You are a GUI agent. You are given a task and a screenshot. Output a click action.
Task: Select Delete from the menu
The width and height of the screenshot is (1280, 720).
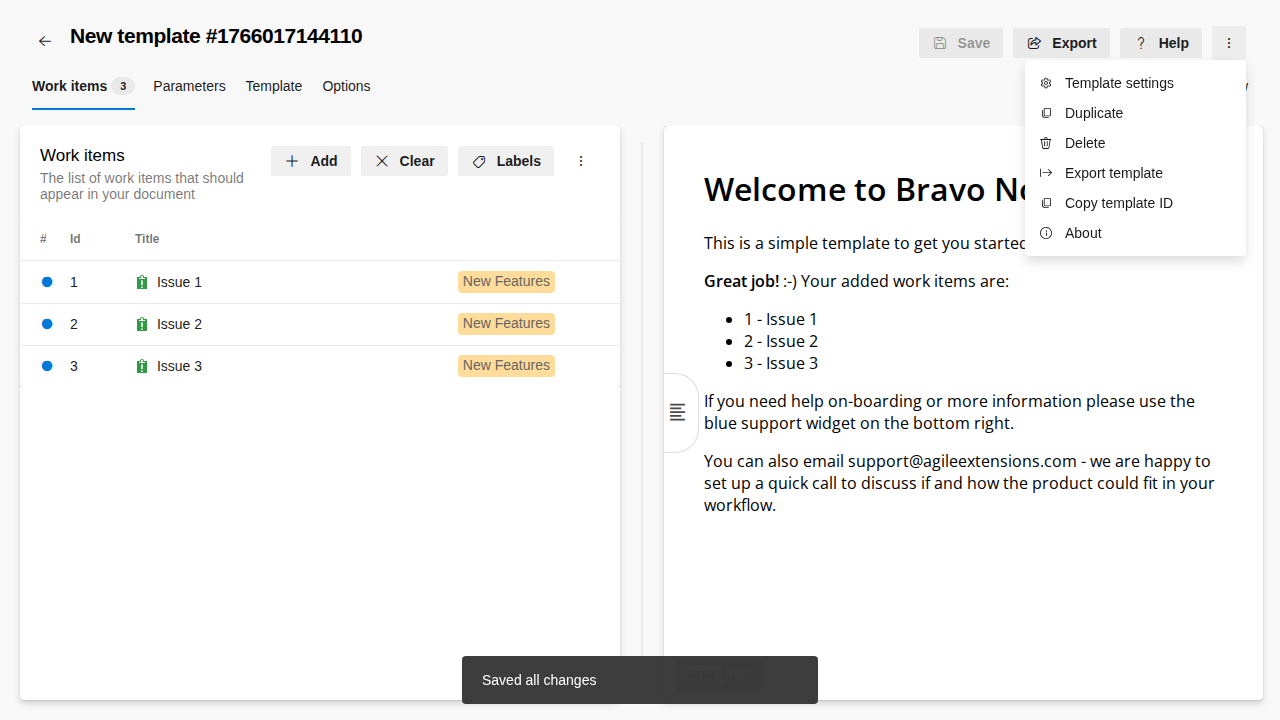pos(1084,143)
